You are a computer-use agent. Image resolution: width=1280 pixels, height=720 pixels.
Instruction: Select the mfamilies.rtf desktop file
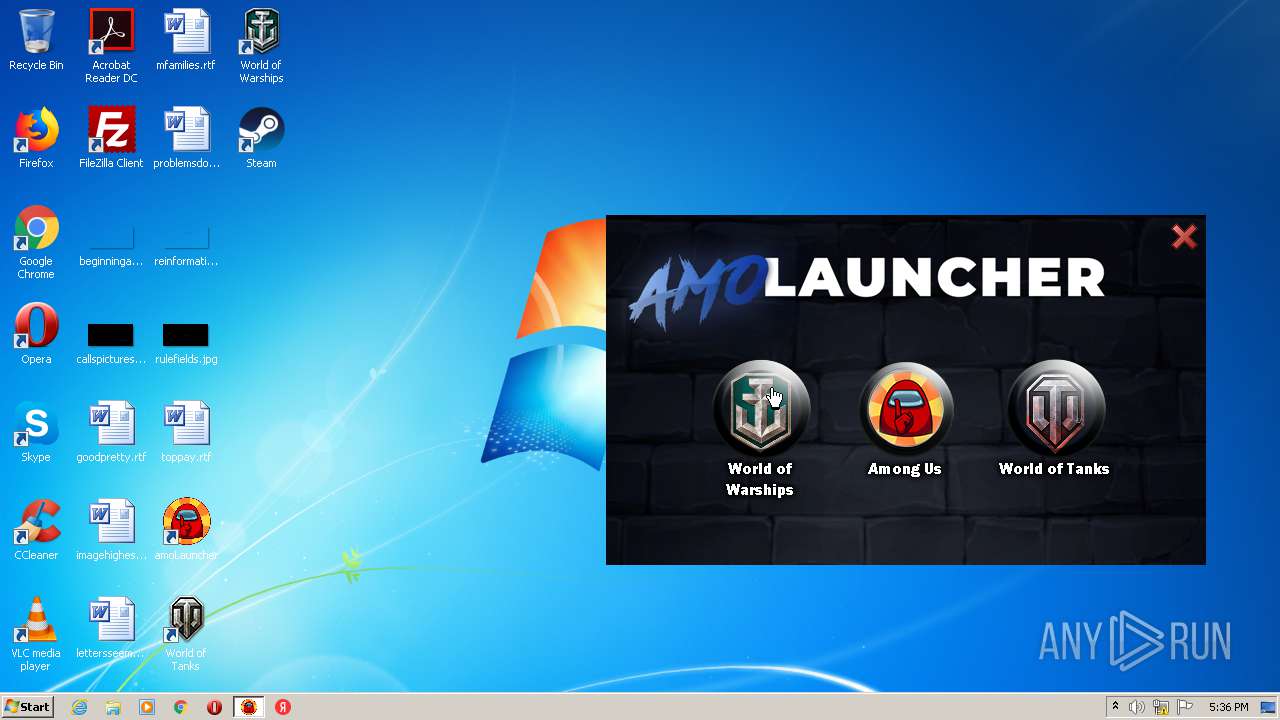(x=186, y=40)
